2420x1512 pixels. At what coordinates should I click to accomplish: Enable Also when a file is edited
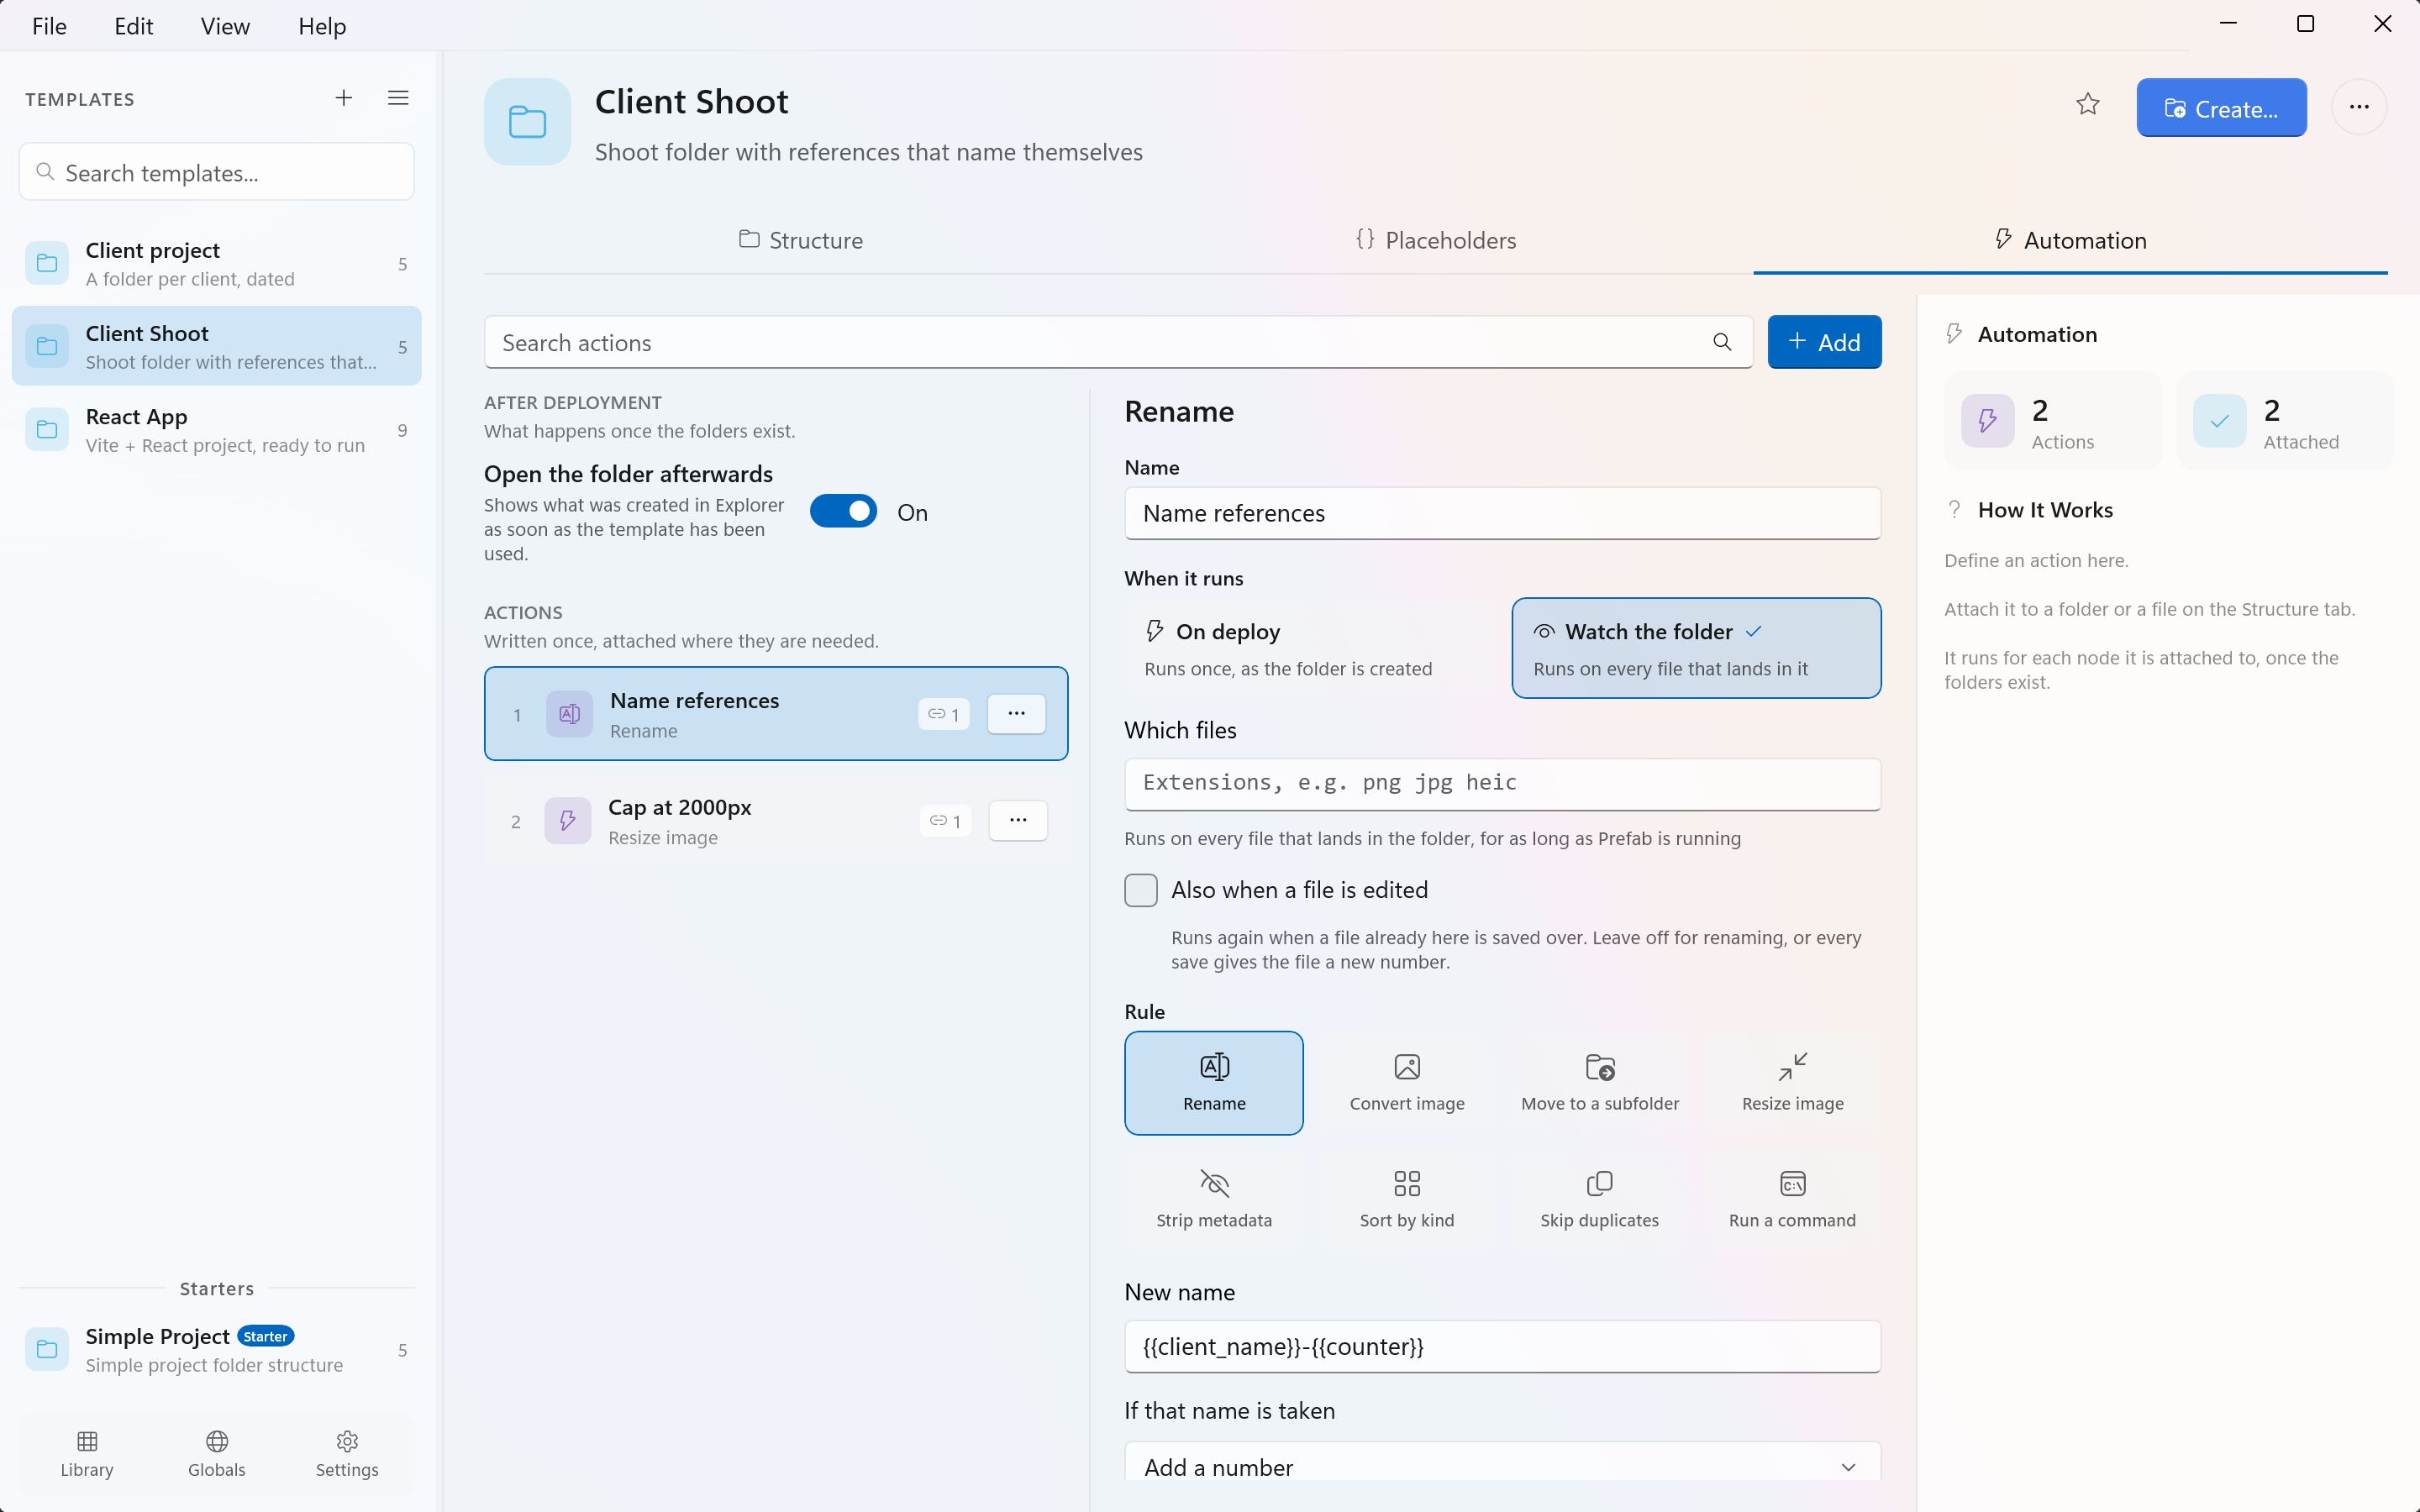click(1141, 890)
